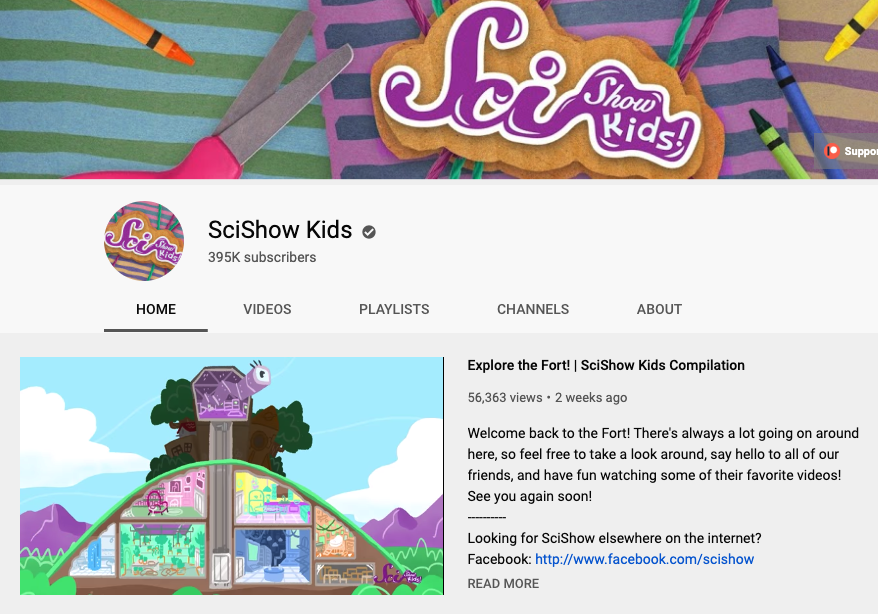878x614 pixels.
Task: Open the Home tab
Action: pos(156,310)
